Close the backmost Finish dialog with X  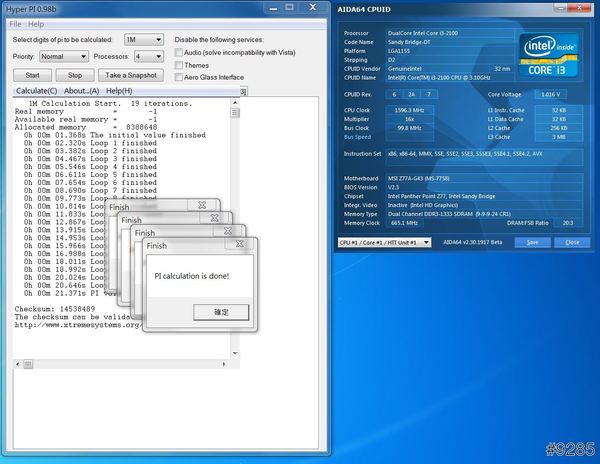click(x=202, y=206)
